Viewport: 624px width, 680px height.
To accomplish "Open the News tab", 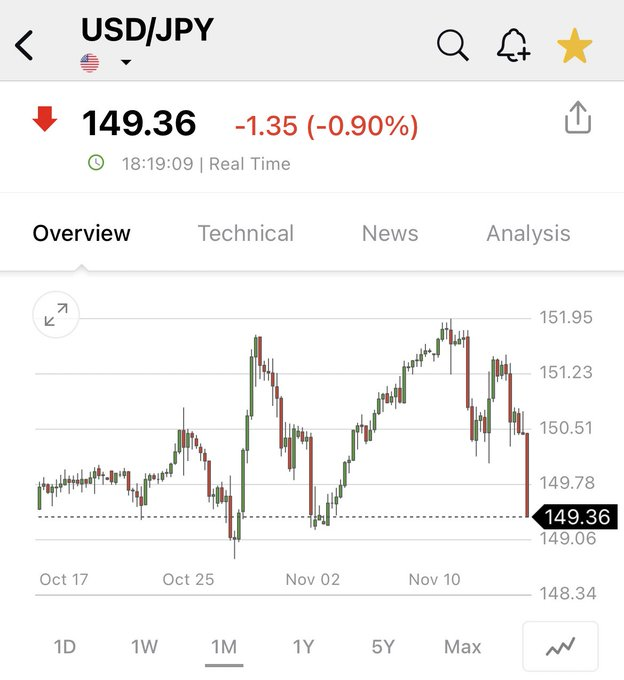I will 390,233.
